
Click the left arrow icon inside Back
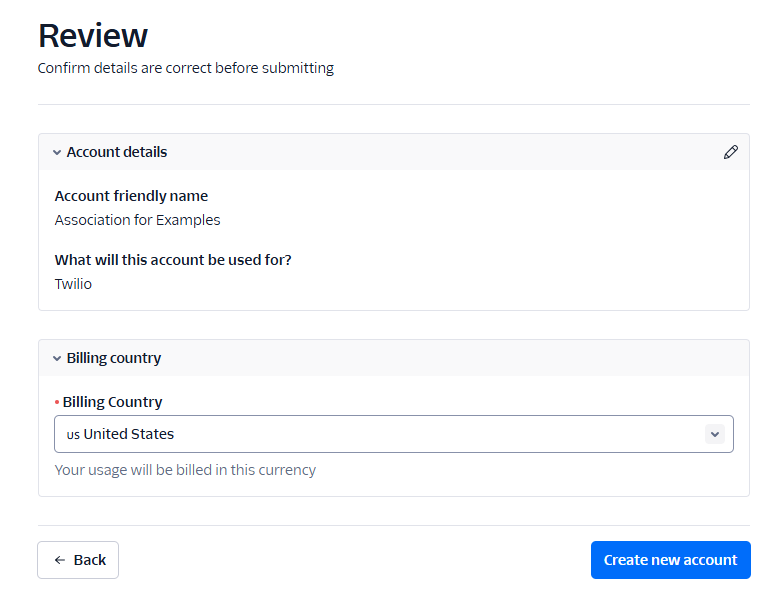coord(60,560)
